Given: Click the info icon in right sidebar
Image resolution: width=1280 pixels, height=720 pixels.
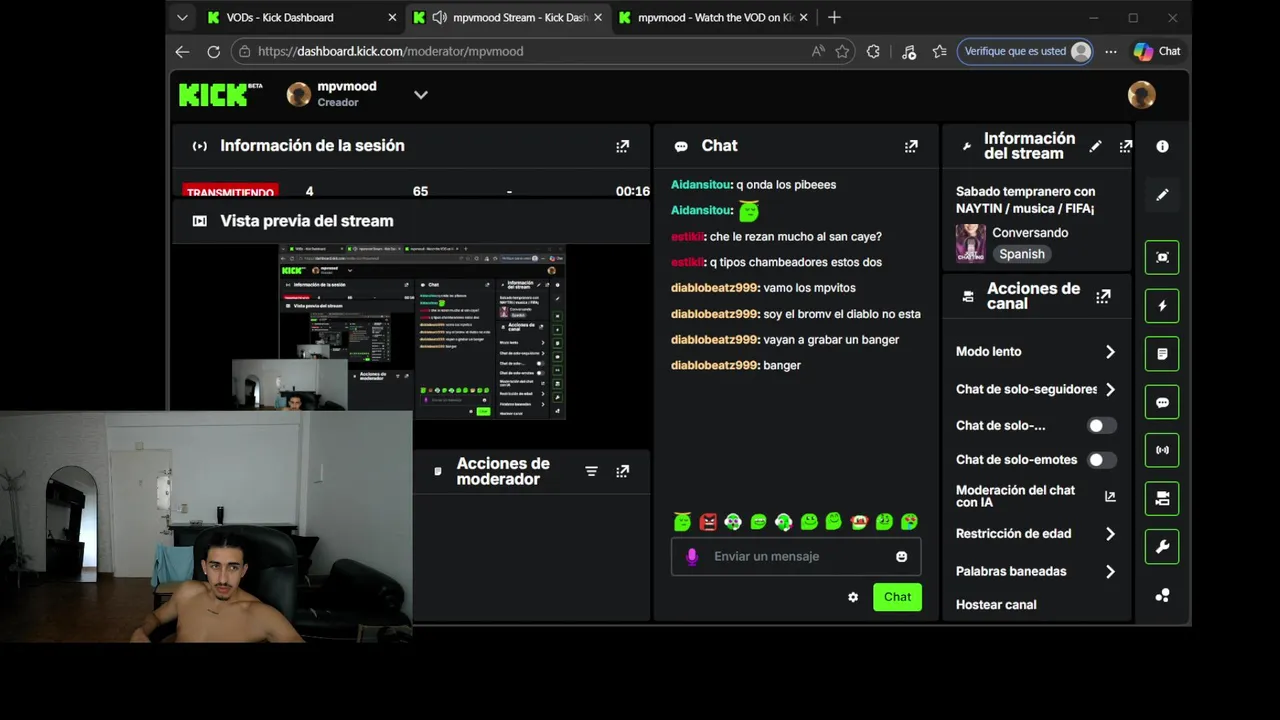Looking at the screenshot, I should pos(1162,146).
